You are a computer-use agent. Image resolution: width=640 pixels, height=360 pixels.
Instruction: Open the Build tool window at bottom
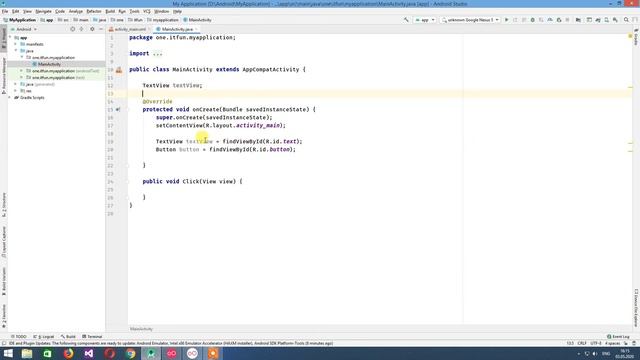[x=68, y=337]
